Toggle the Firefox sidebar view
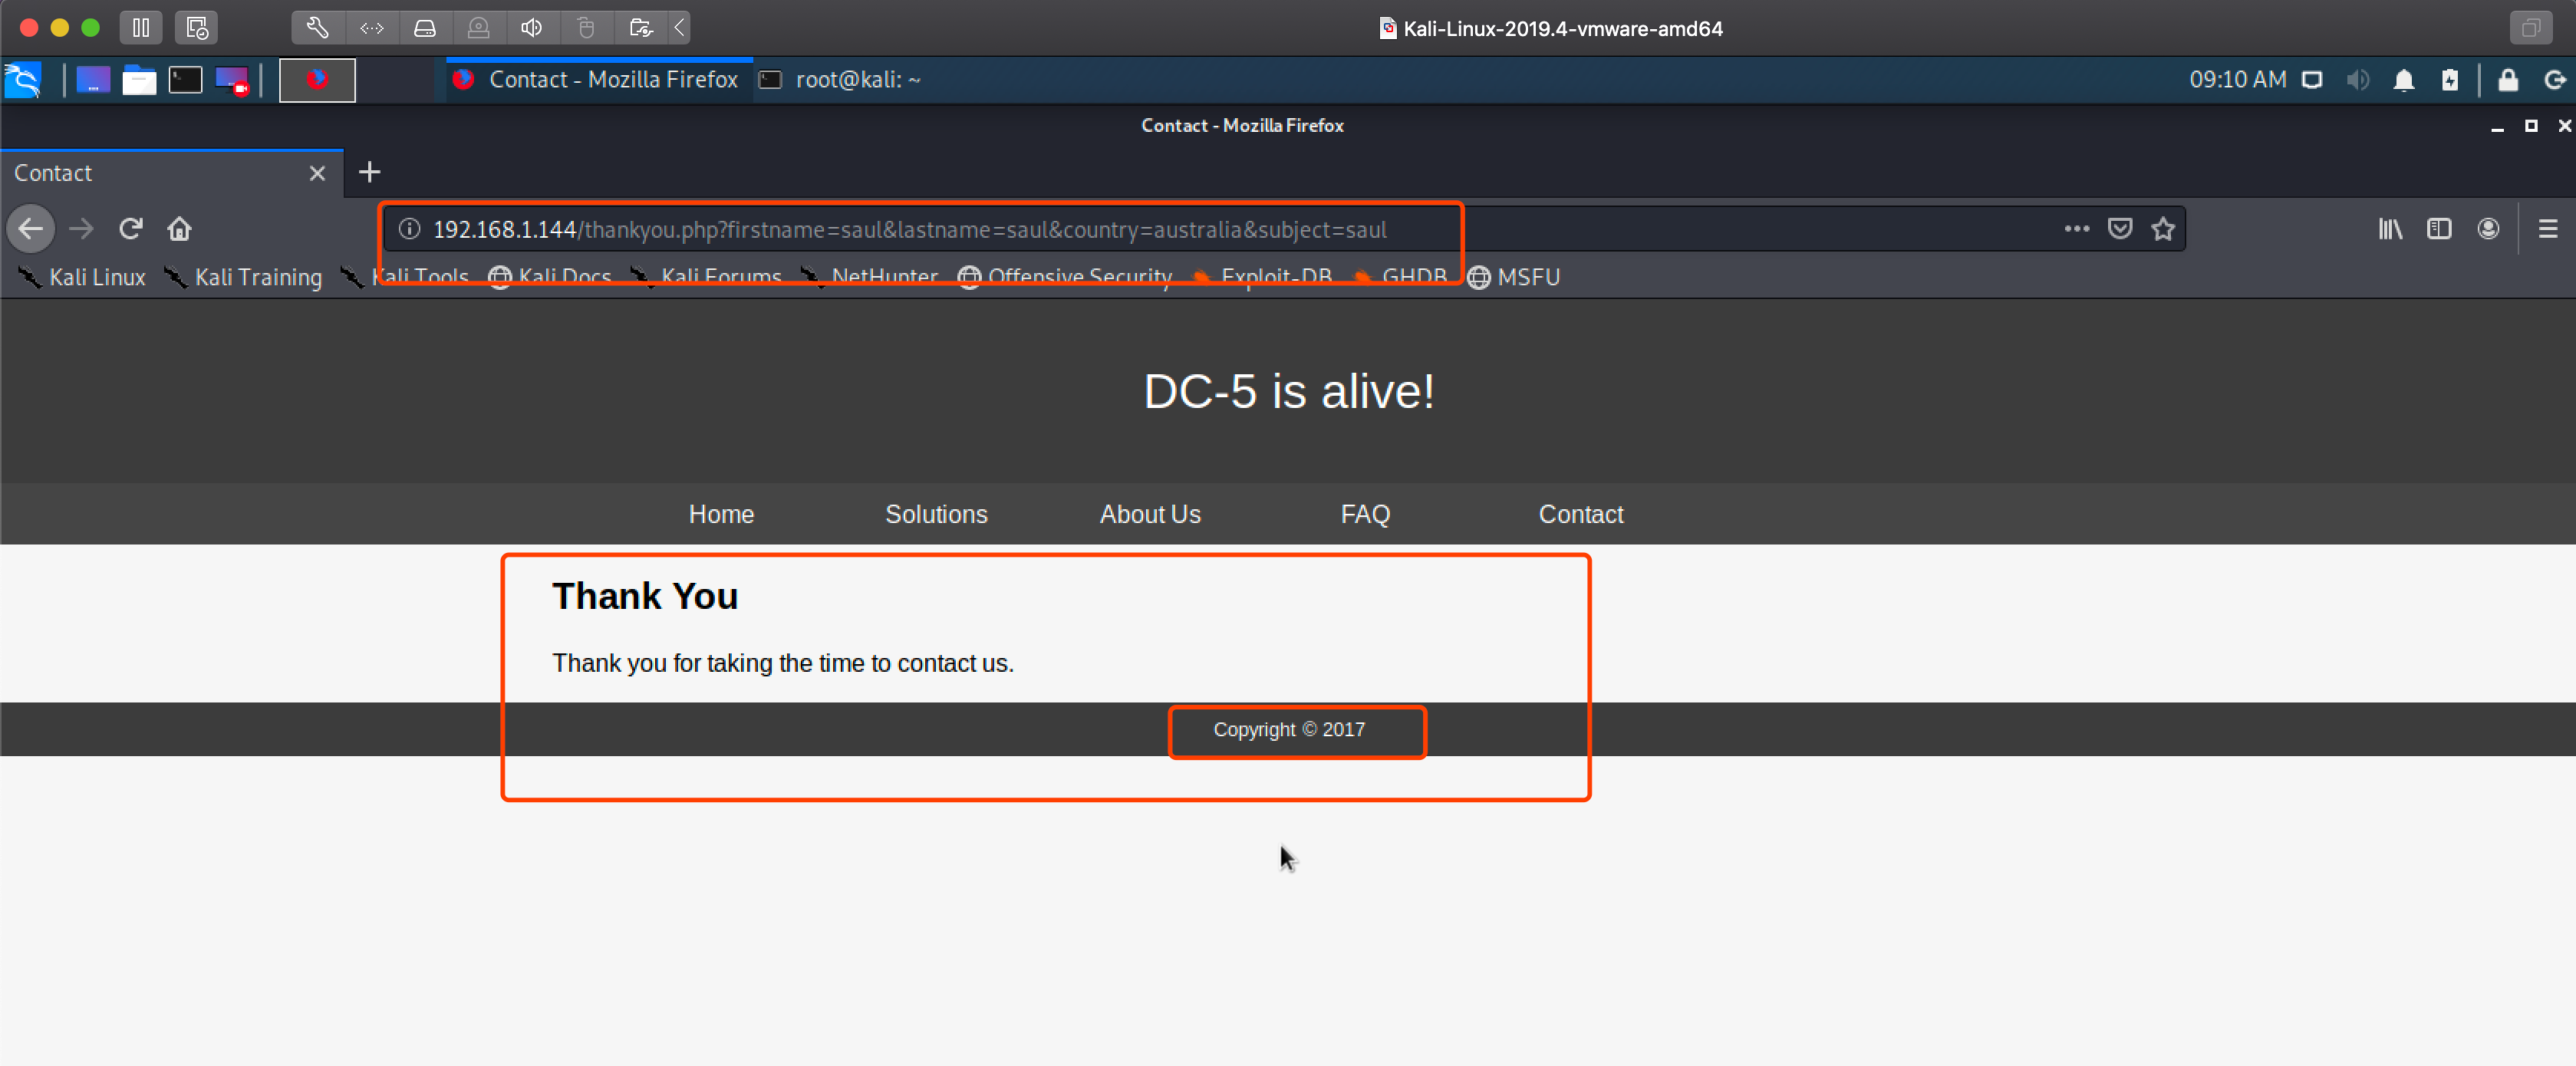Viewport: 2576px width, 1066px height. [x=2439, y=229]
